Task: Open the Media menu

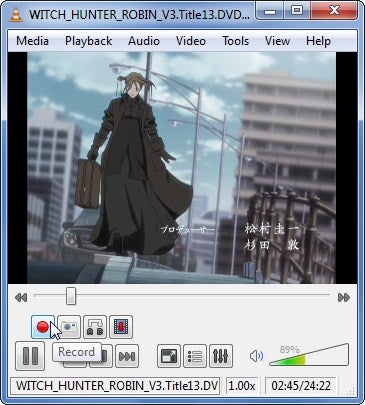Action: tap(32, 41)
